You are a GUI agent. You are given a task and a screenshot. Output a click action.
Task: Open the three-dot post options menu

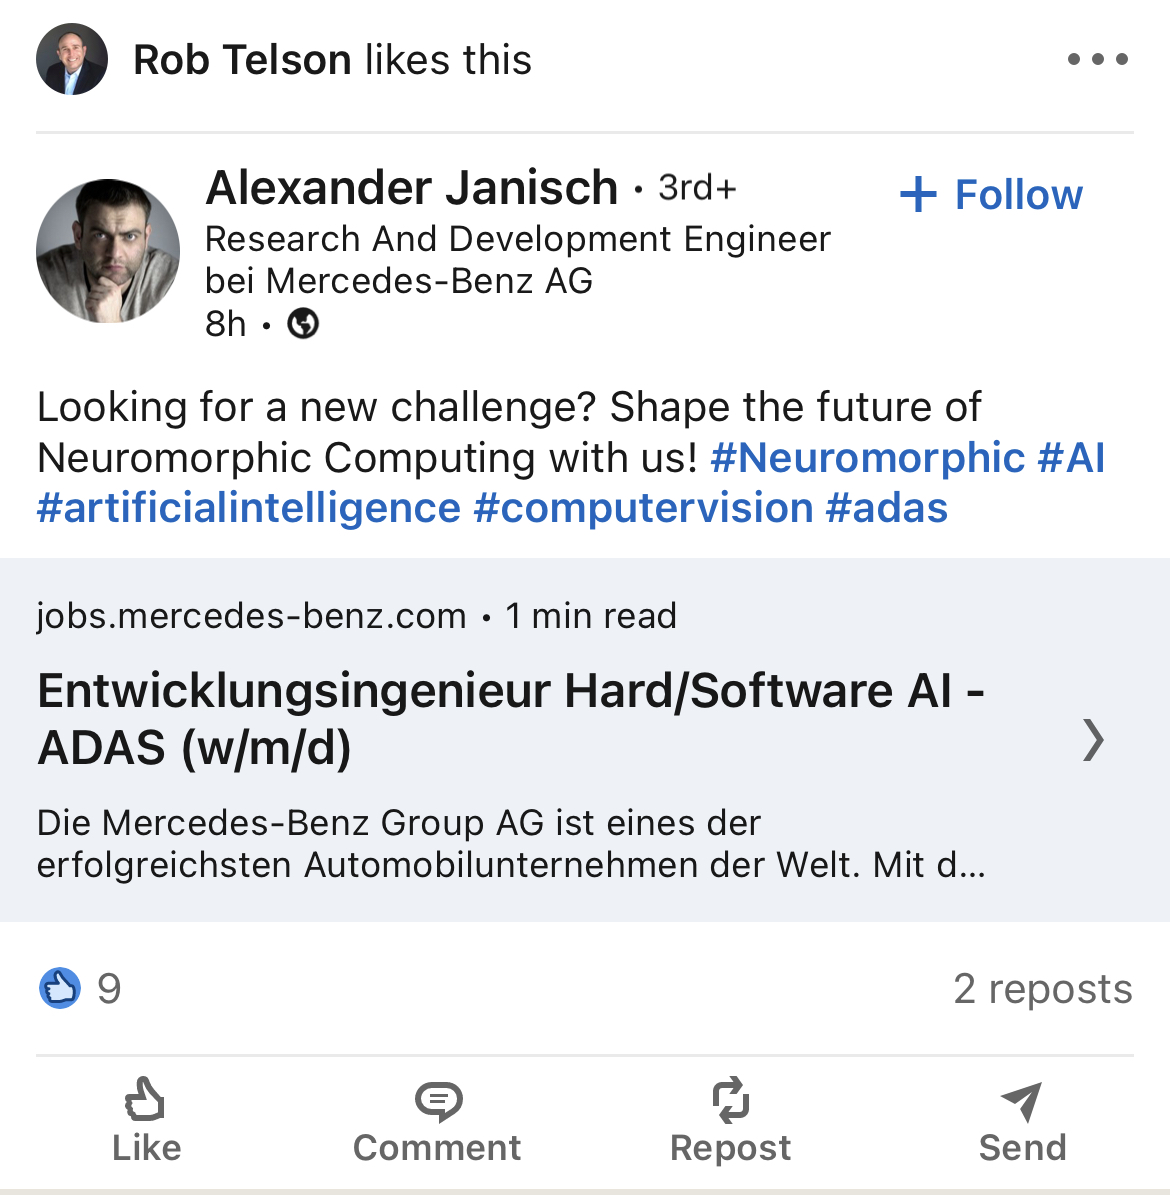(1097, 60)
